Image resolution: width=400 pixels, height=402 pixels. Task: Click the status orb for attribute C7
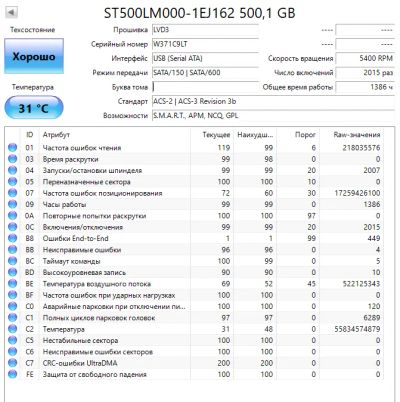click(12, 363)
